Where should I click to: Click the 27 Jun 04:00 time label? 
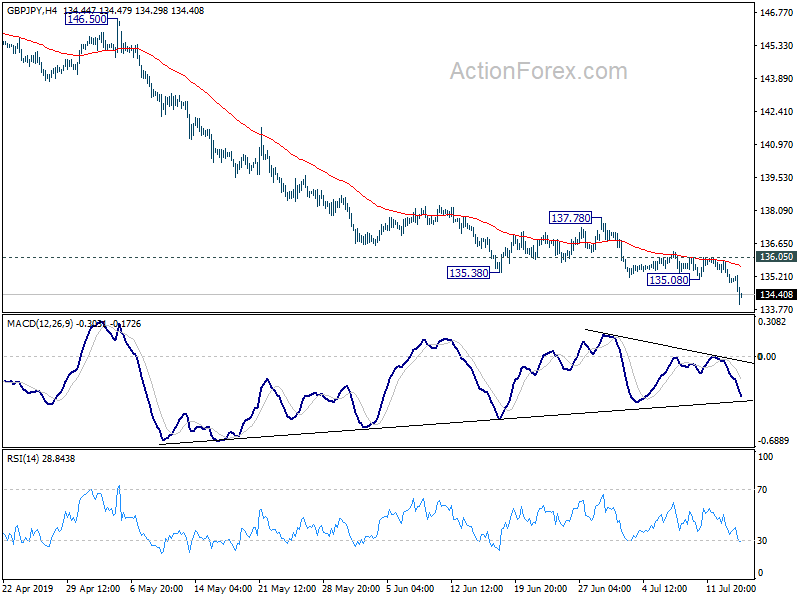point(605,589)
